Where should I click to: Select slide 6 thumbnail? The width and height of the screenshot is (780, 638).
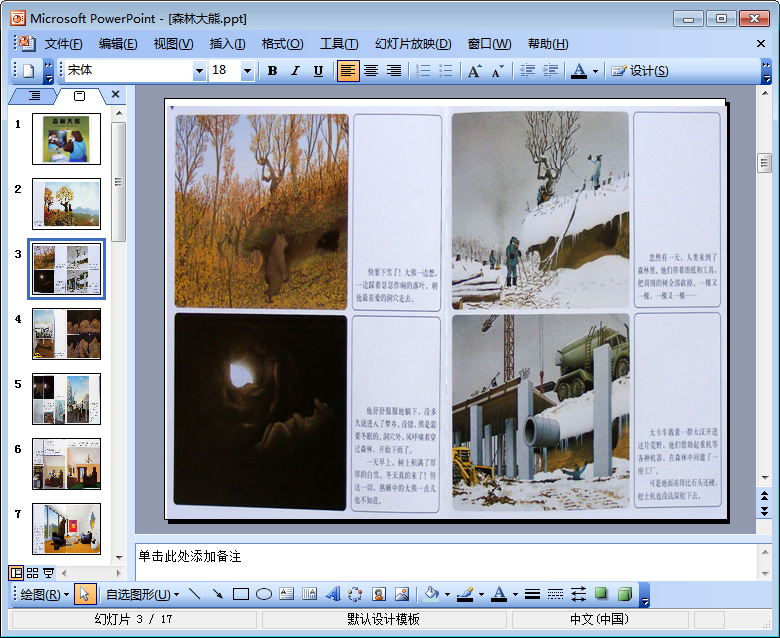point(67,464)
